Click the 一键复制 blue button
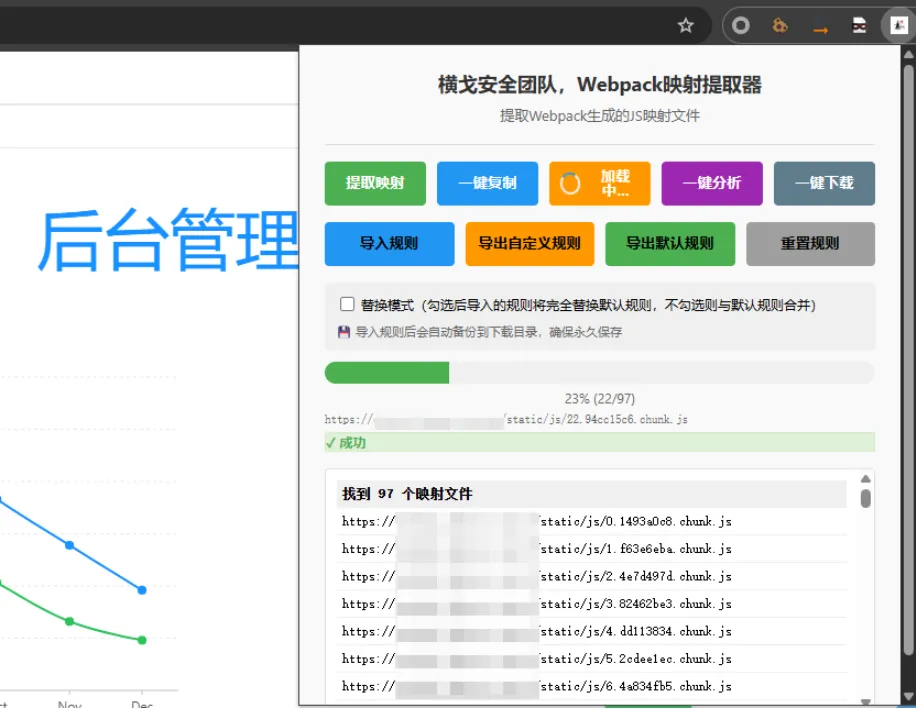The image size is (916, 709). [487, 183]
